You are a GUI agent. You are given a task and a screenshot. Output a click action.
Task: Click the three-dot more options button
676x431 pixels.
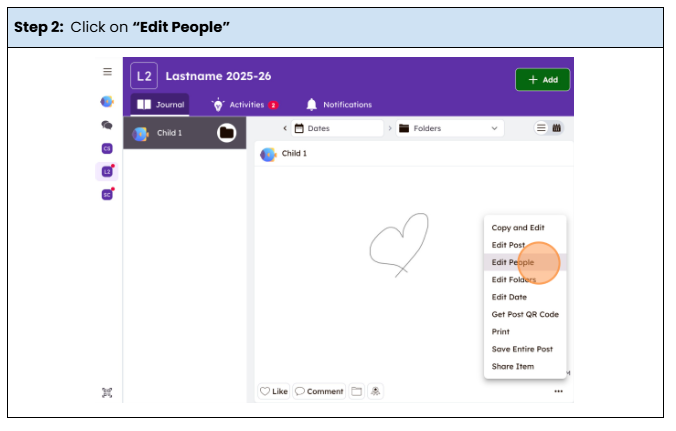[x=558, y=391]
